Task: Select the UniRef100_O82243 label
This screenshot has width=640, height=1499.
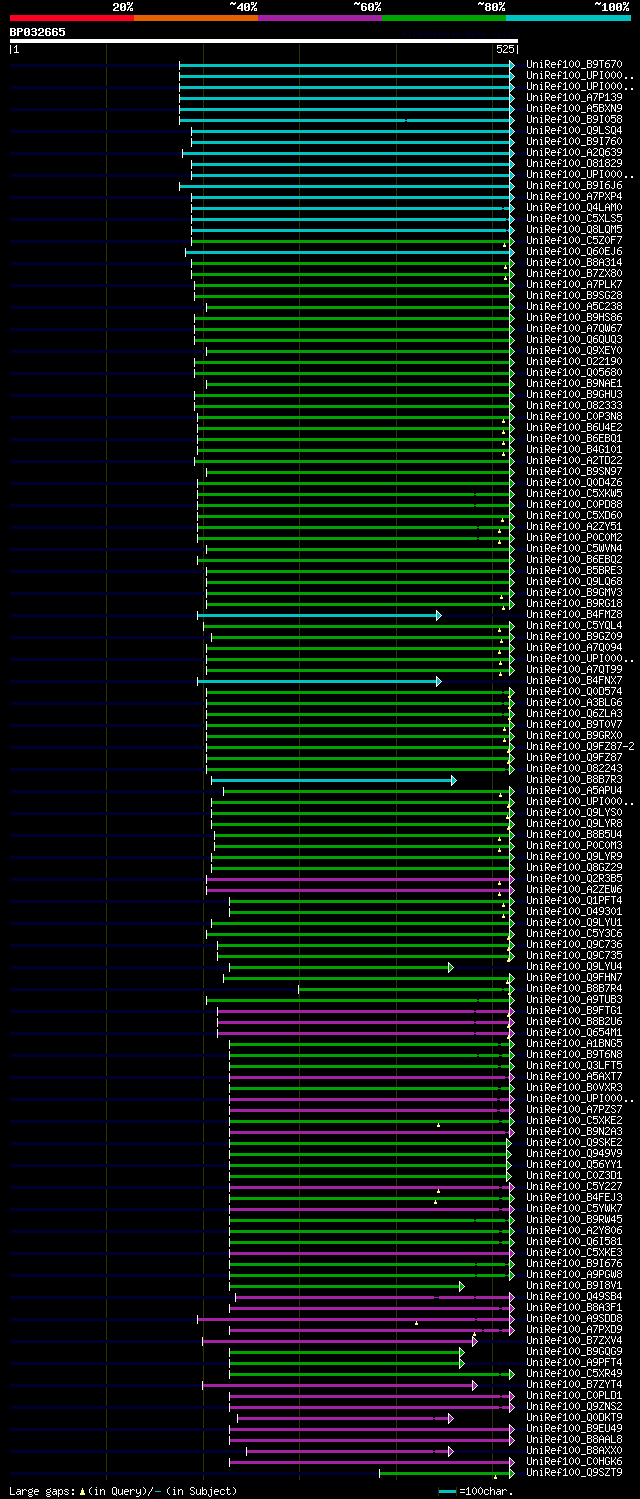Action: (575, 769)
